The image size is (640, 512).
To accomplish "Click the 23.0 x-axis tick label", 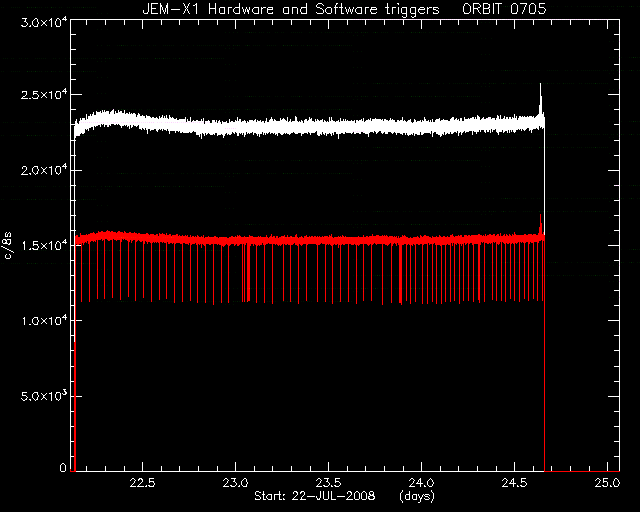I will [x=236, y=483].
